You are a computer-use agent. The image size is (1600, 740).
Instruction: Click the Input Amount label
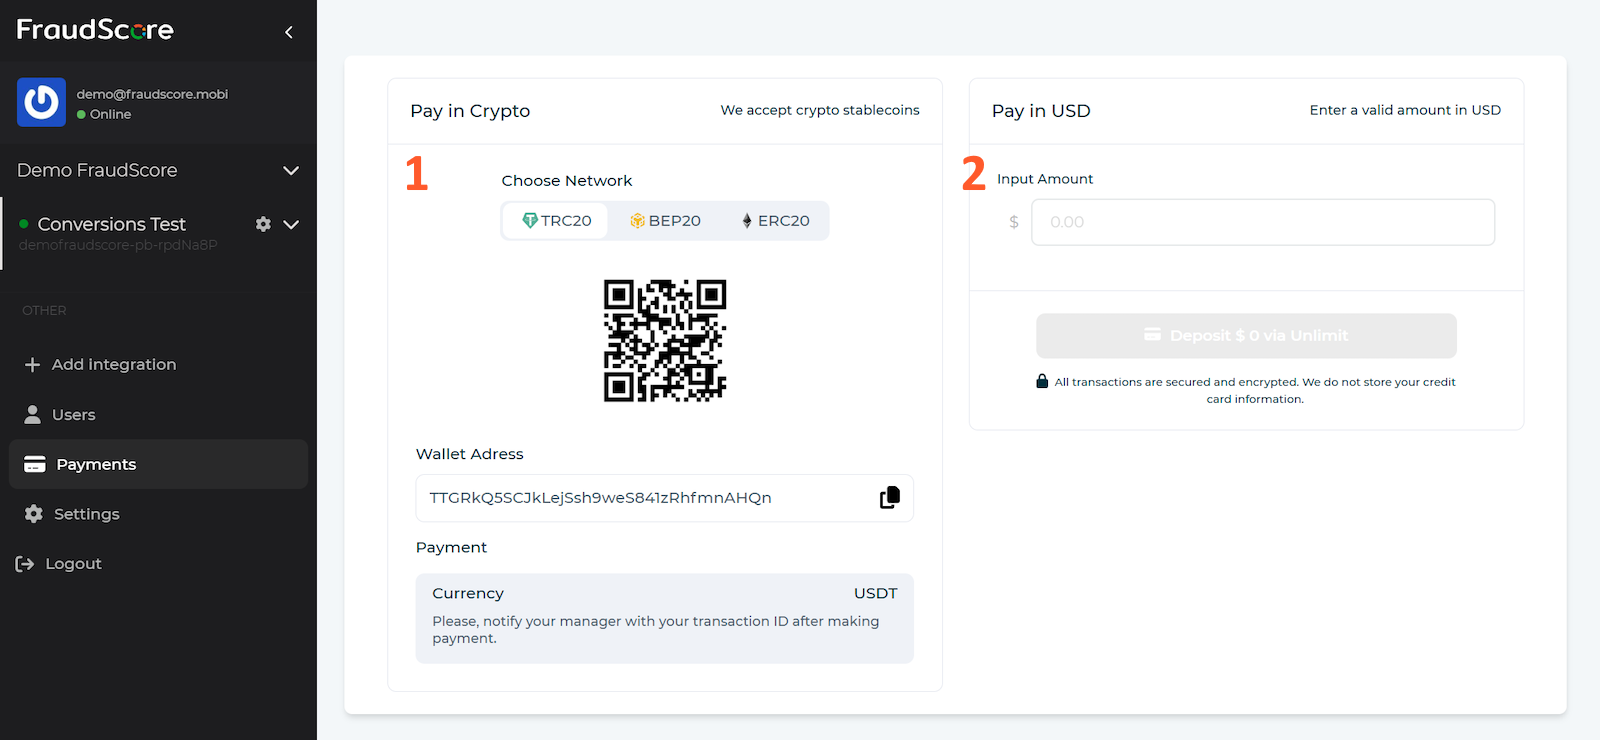click(1045, 179)
